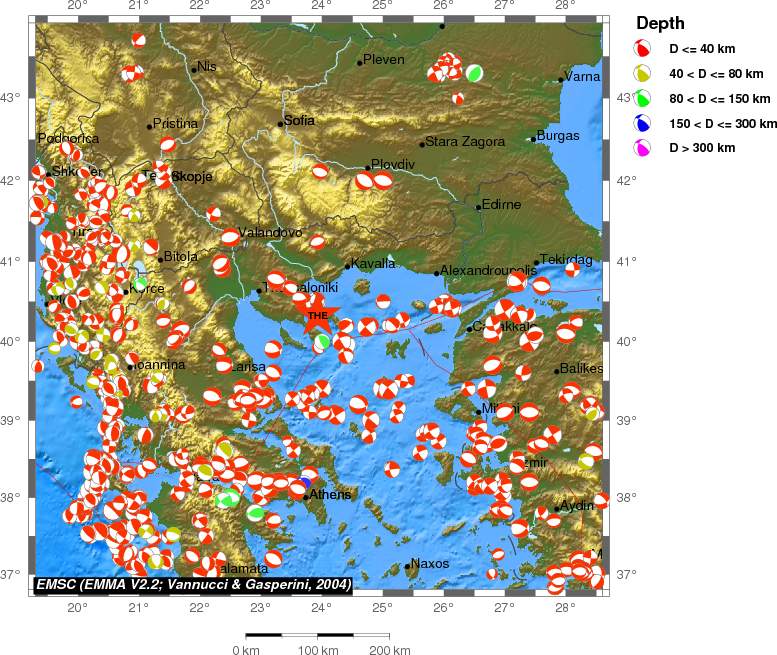Click the Tekirdag city label
The width and height of the screenshot is (777, 655).
click(566, 260)
